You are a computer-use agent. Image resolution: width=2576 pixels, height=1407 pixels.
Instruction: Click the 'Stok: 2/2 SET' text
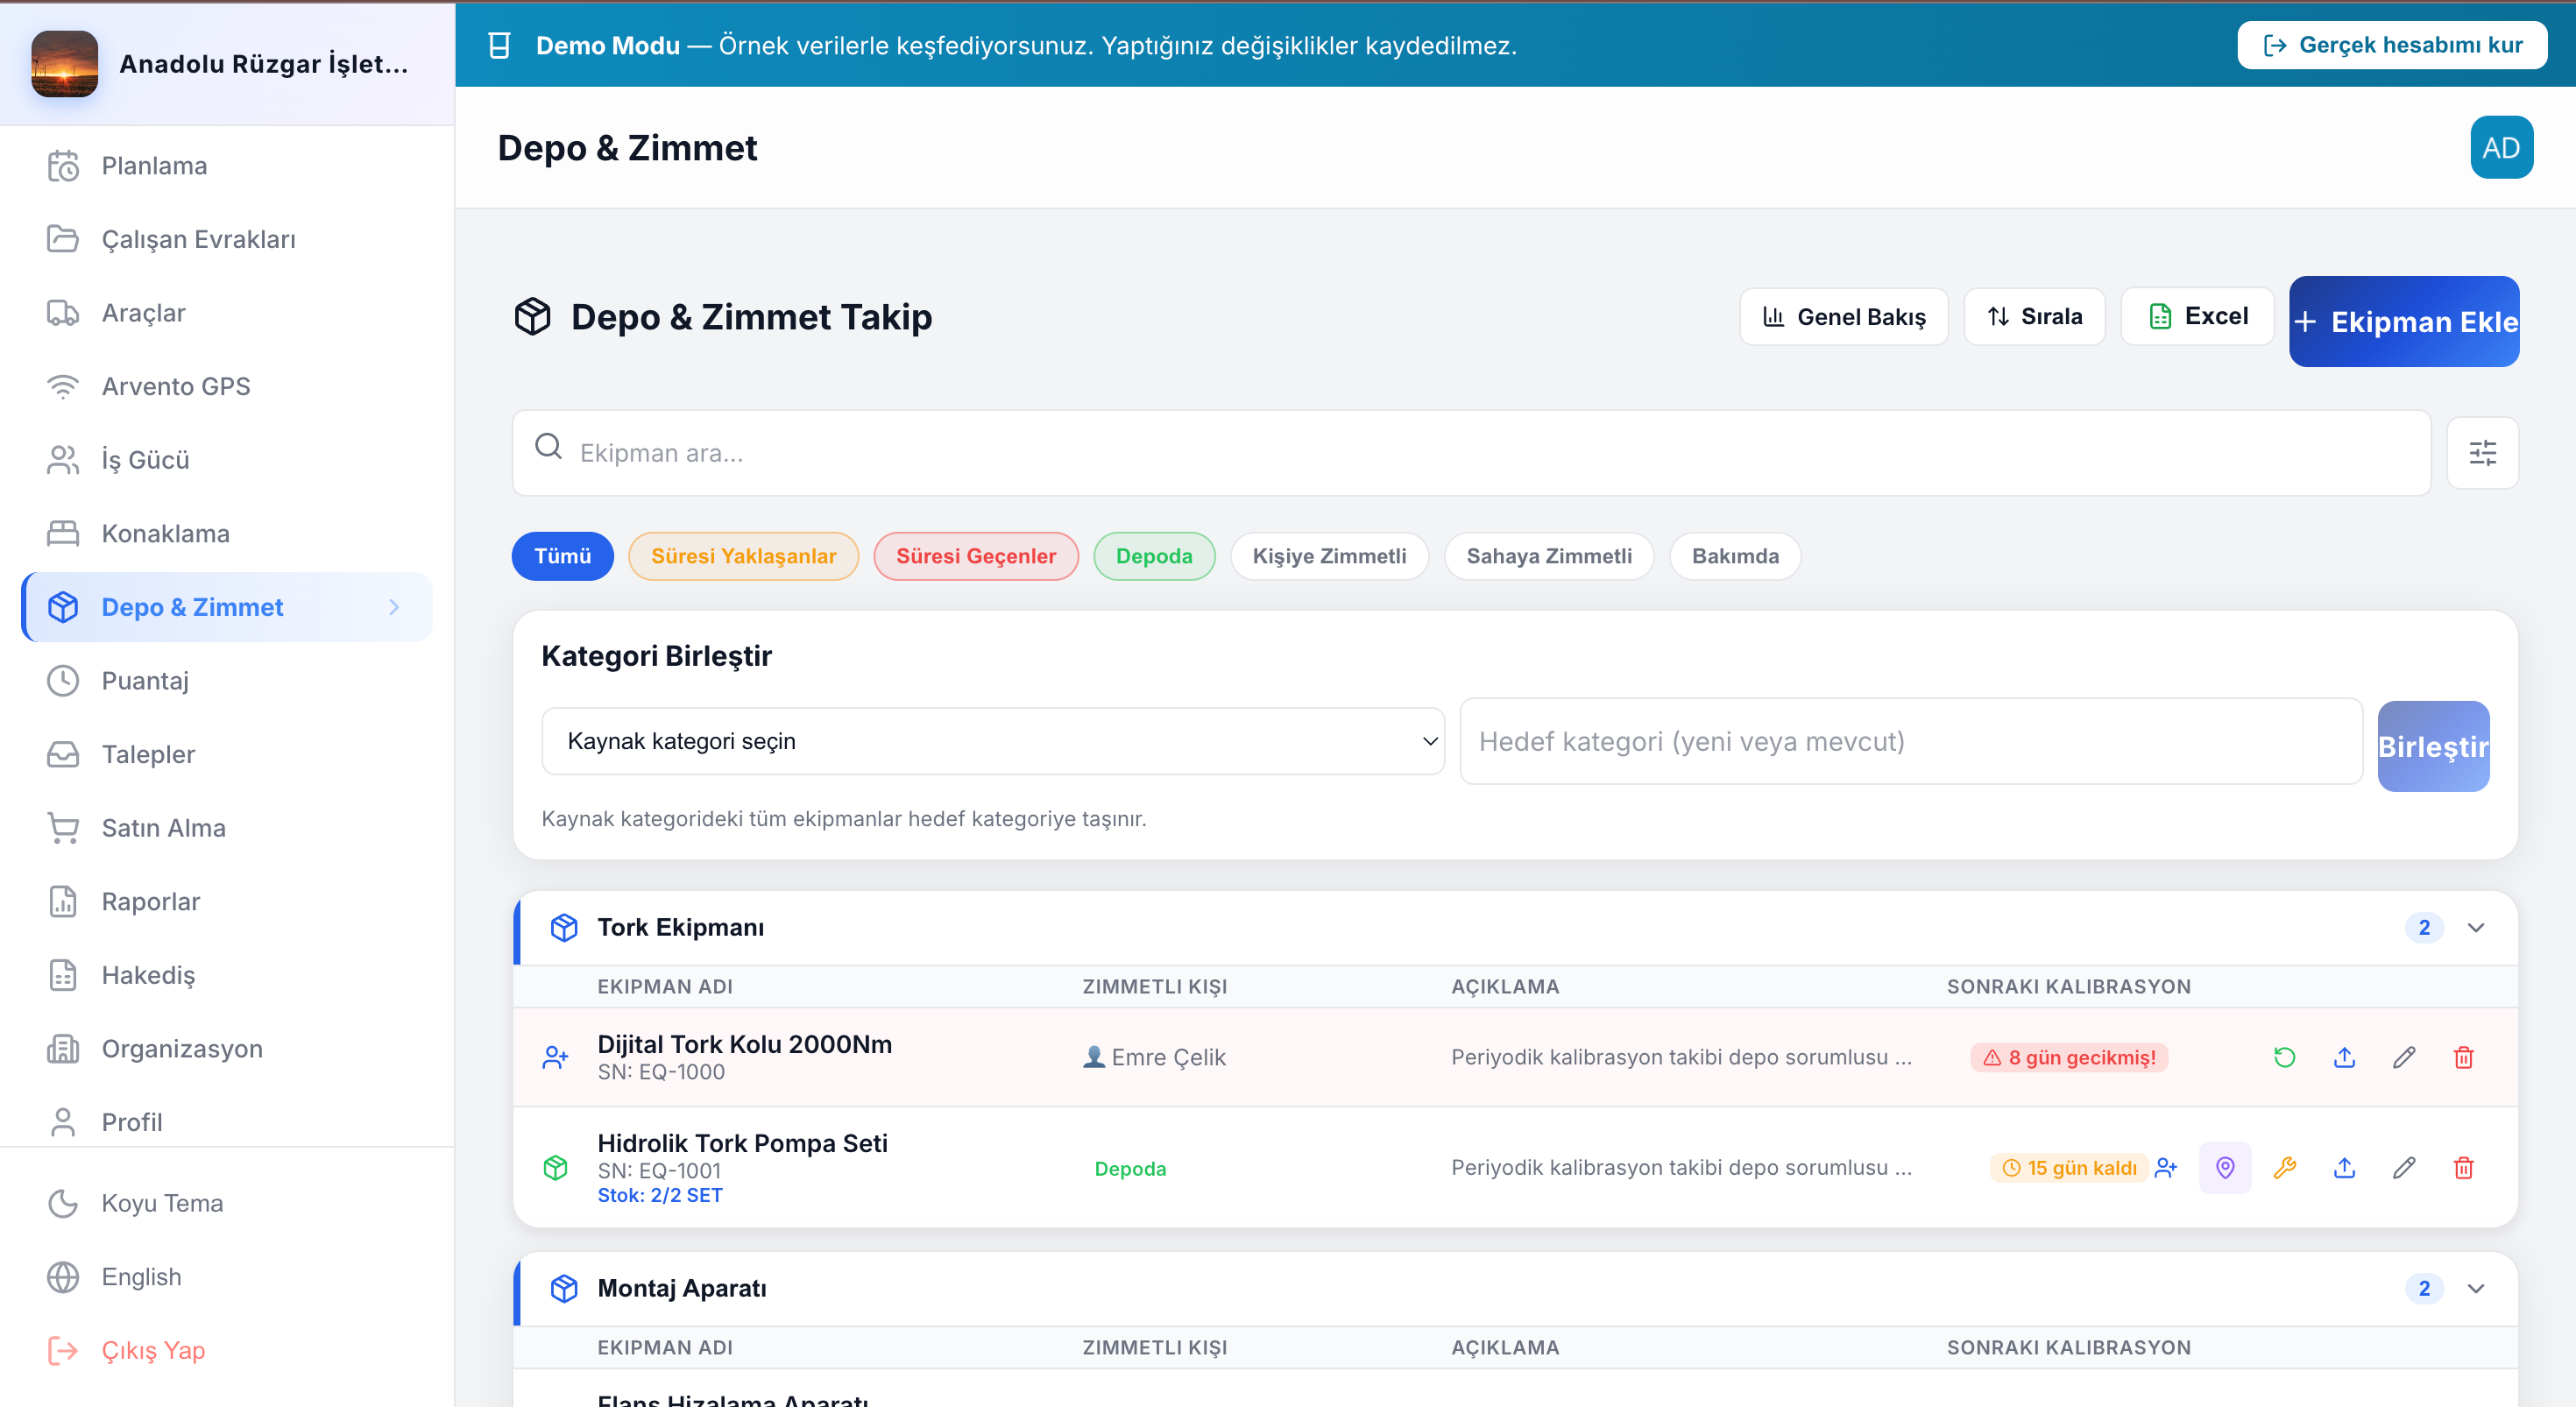click(660, 1195)
